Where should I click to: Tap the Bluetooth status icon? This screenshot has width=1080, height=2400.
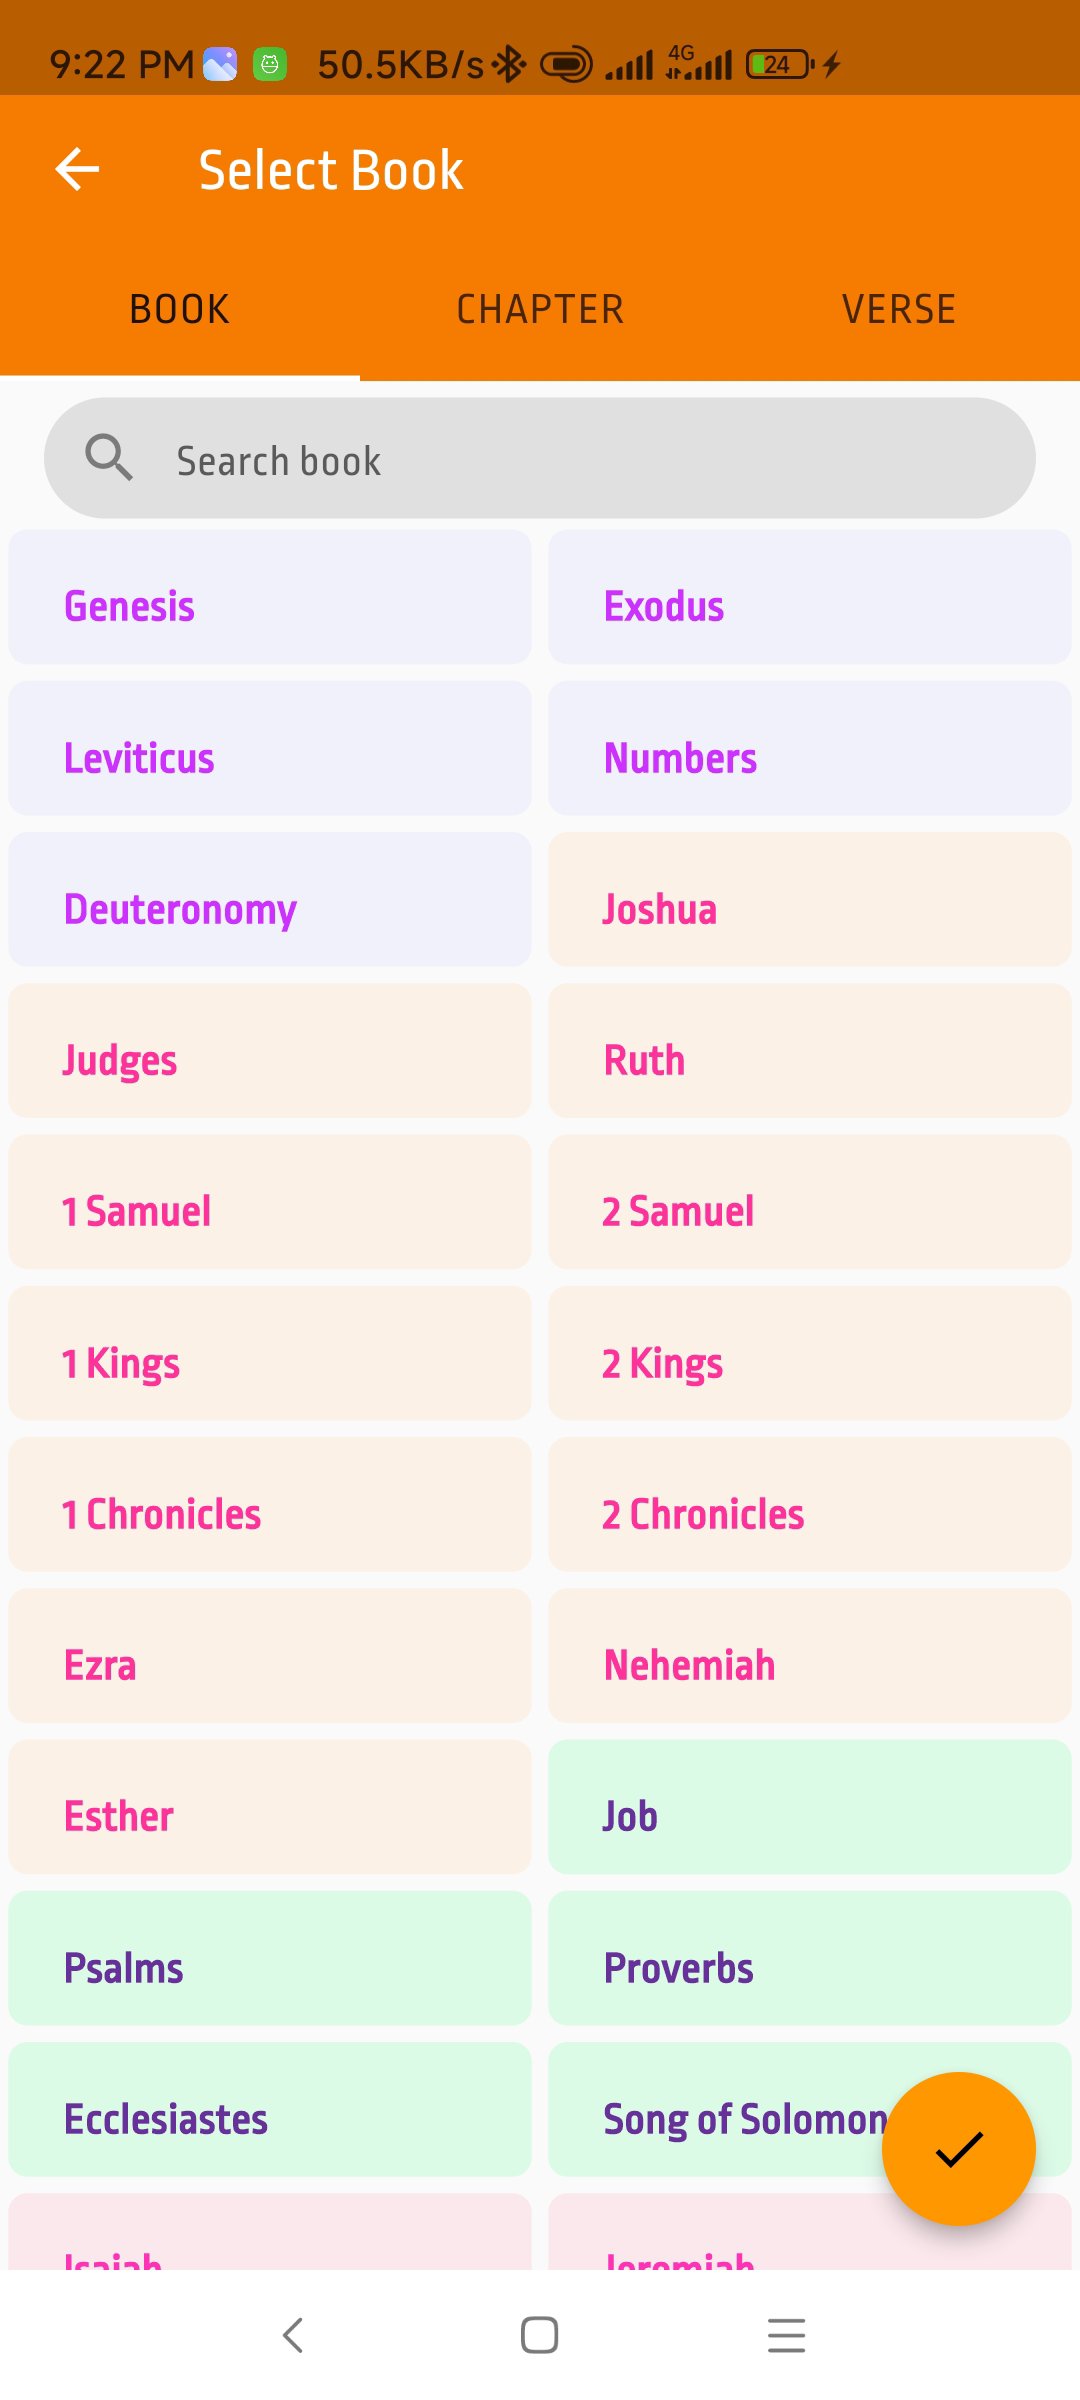[511, 65]
